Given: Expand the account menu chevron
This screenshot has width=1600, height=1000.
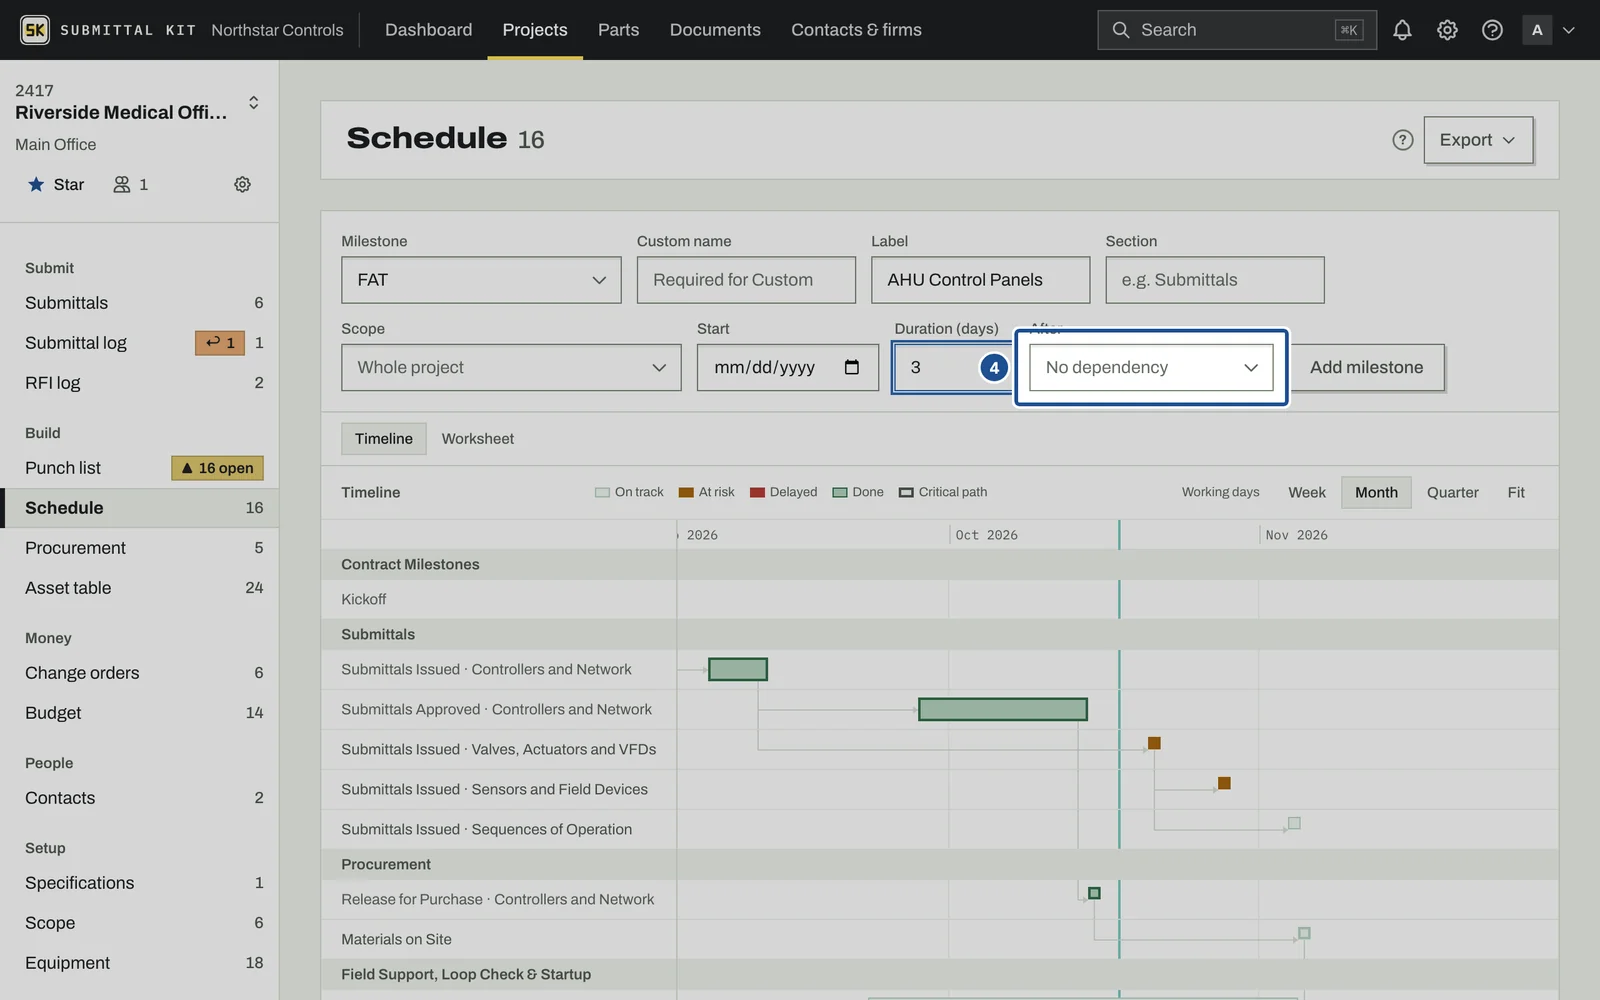Looking at the screenshot, I should coord(1569,30).
